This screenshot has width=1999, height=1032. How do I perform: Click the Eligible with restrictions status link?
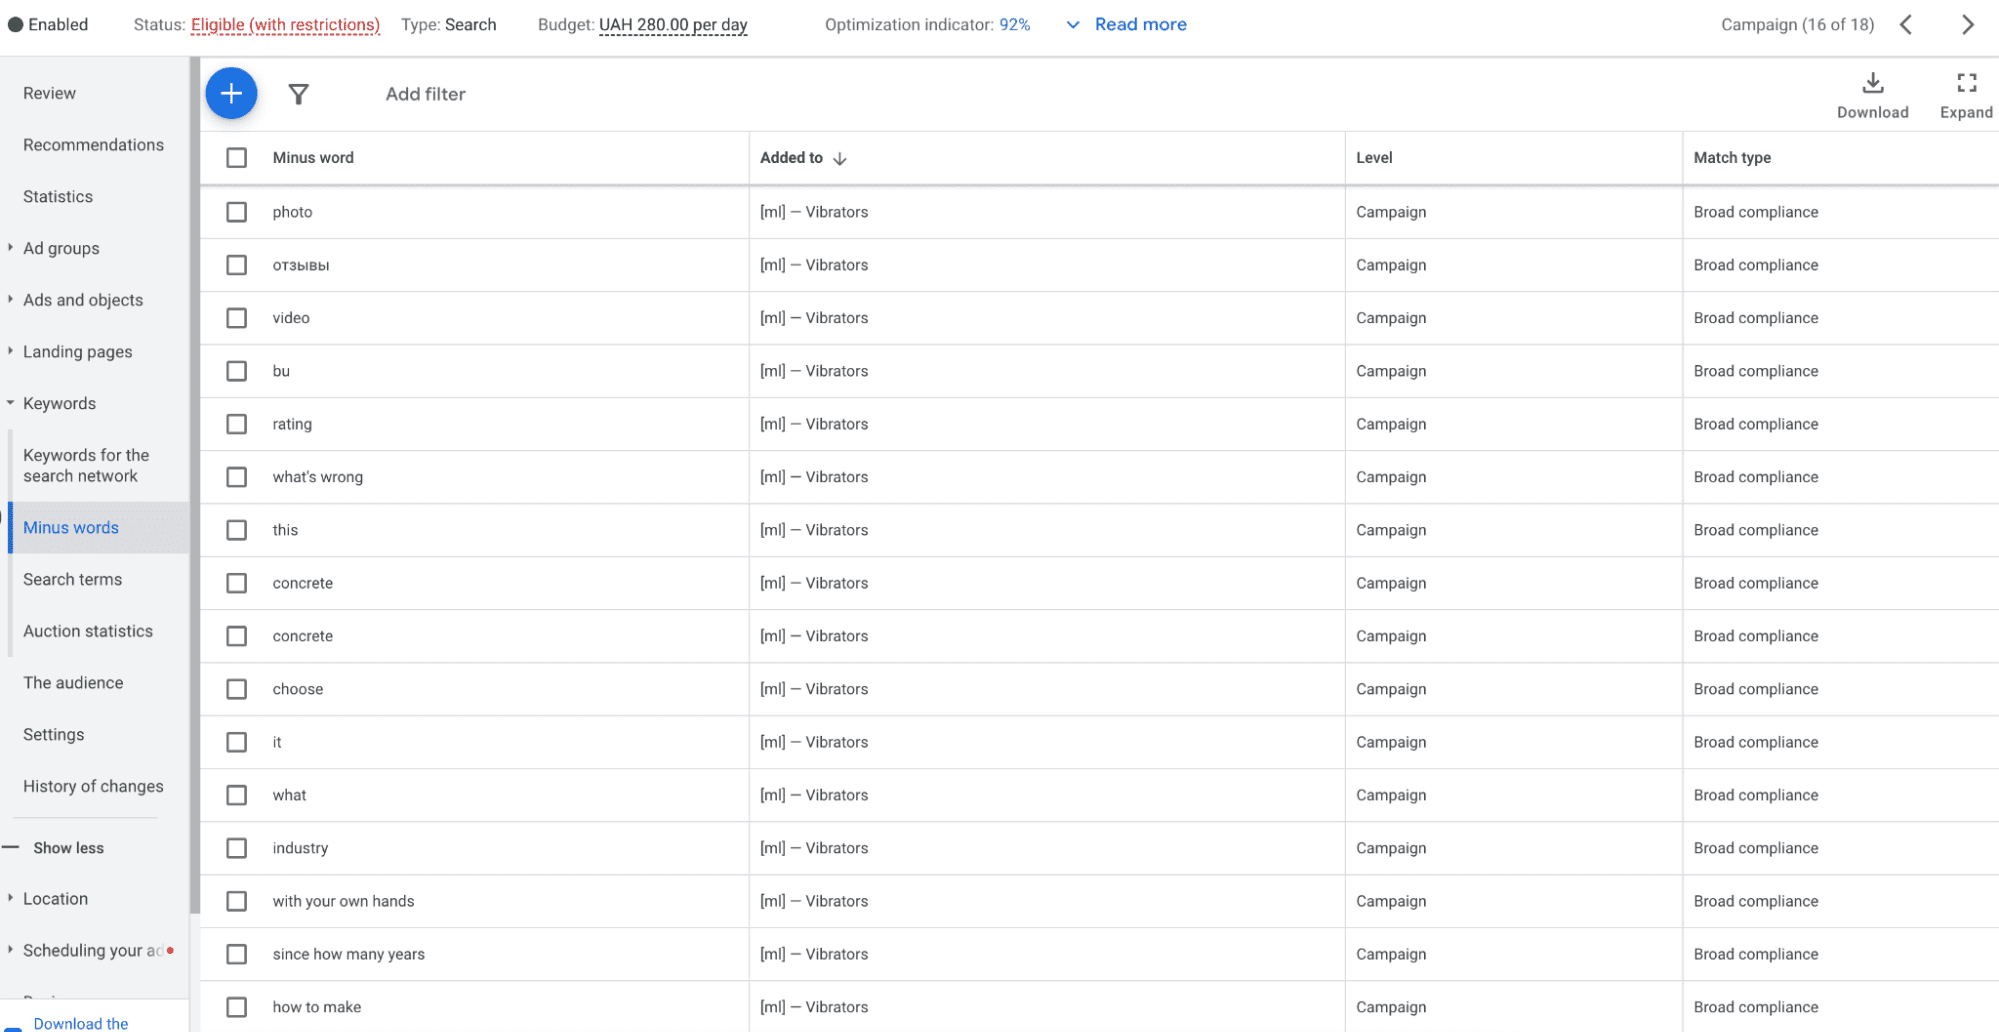[x=285, y=24]
